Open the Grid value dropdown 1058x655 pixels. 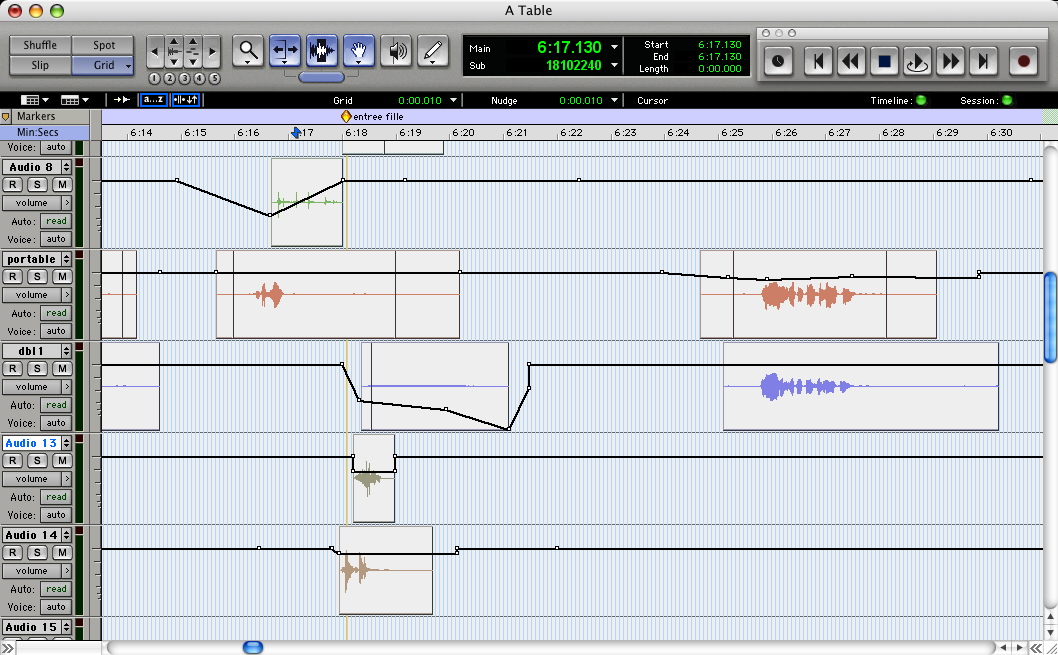tap(453, 101)
